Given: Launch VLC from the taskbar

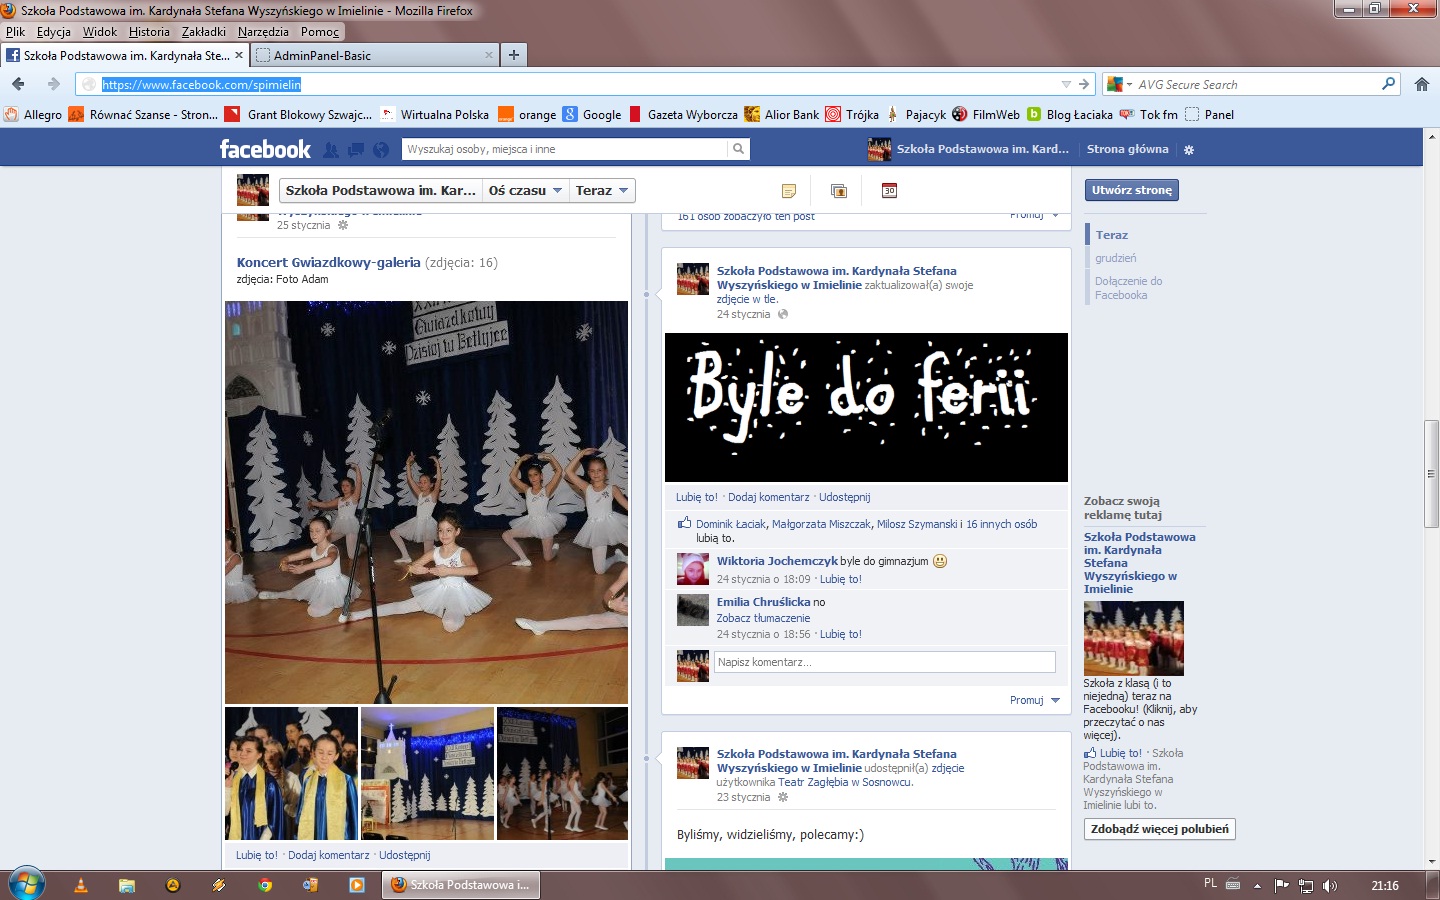Looking at the screenshot, I should [x=81, y=885].
